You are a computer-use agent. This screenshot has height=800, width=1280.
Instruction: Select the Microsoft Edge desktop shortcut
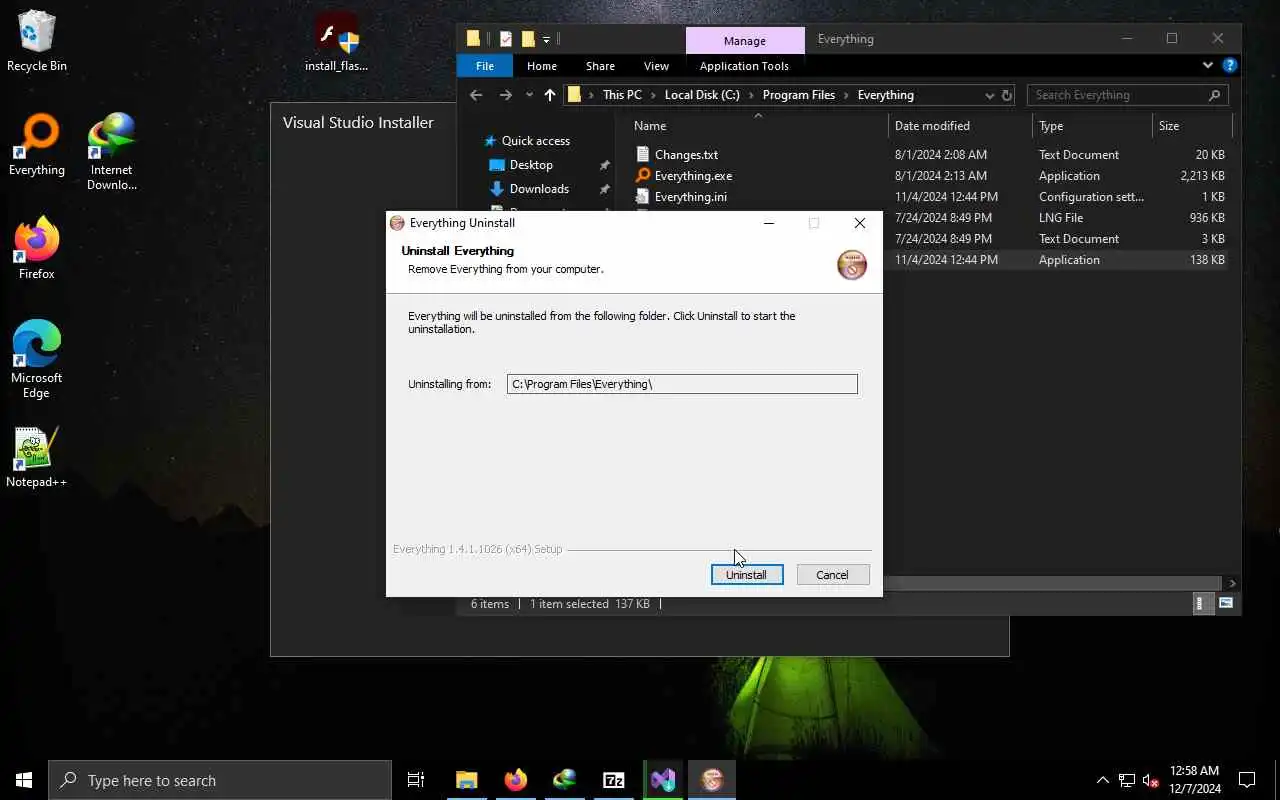37,360
